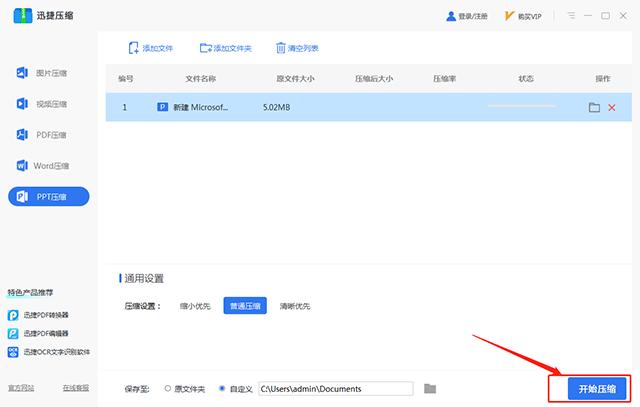Click PowerPoint file icon in row 1
Viewport: 640px width, 407px height.
coord(162,107)
